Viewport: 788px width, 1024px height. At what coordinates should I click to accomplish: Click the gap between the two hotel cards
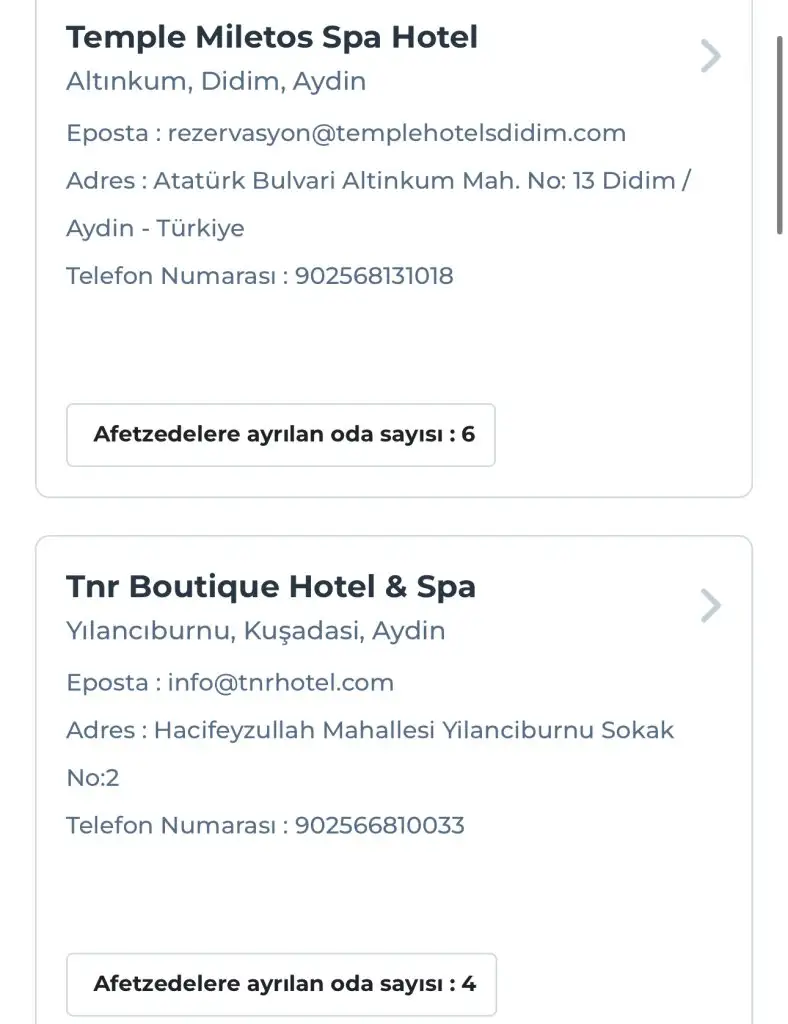(394, 517)
